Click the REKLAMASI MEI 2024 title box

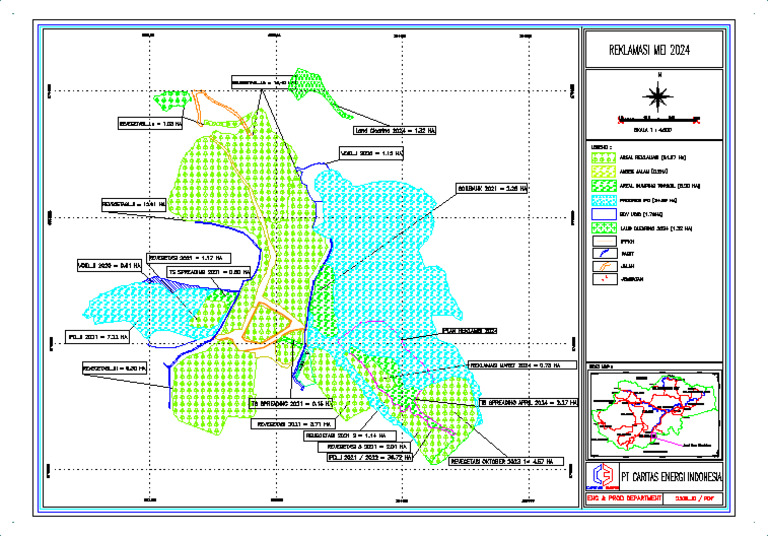[x=654, y=49]
